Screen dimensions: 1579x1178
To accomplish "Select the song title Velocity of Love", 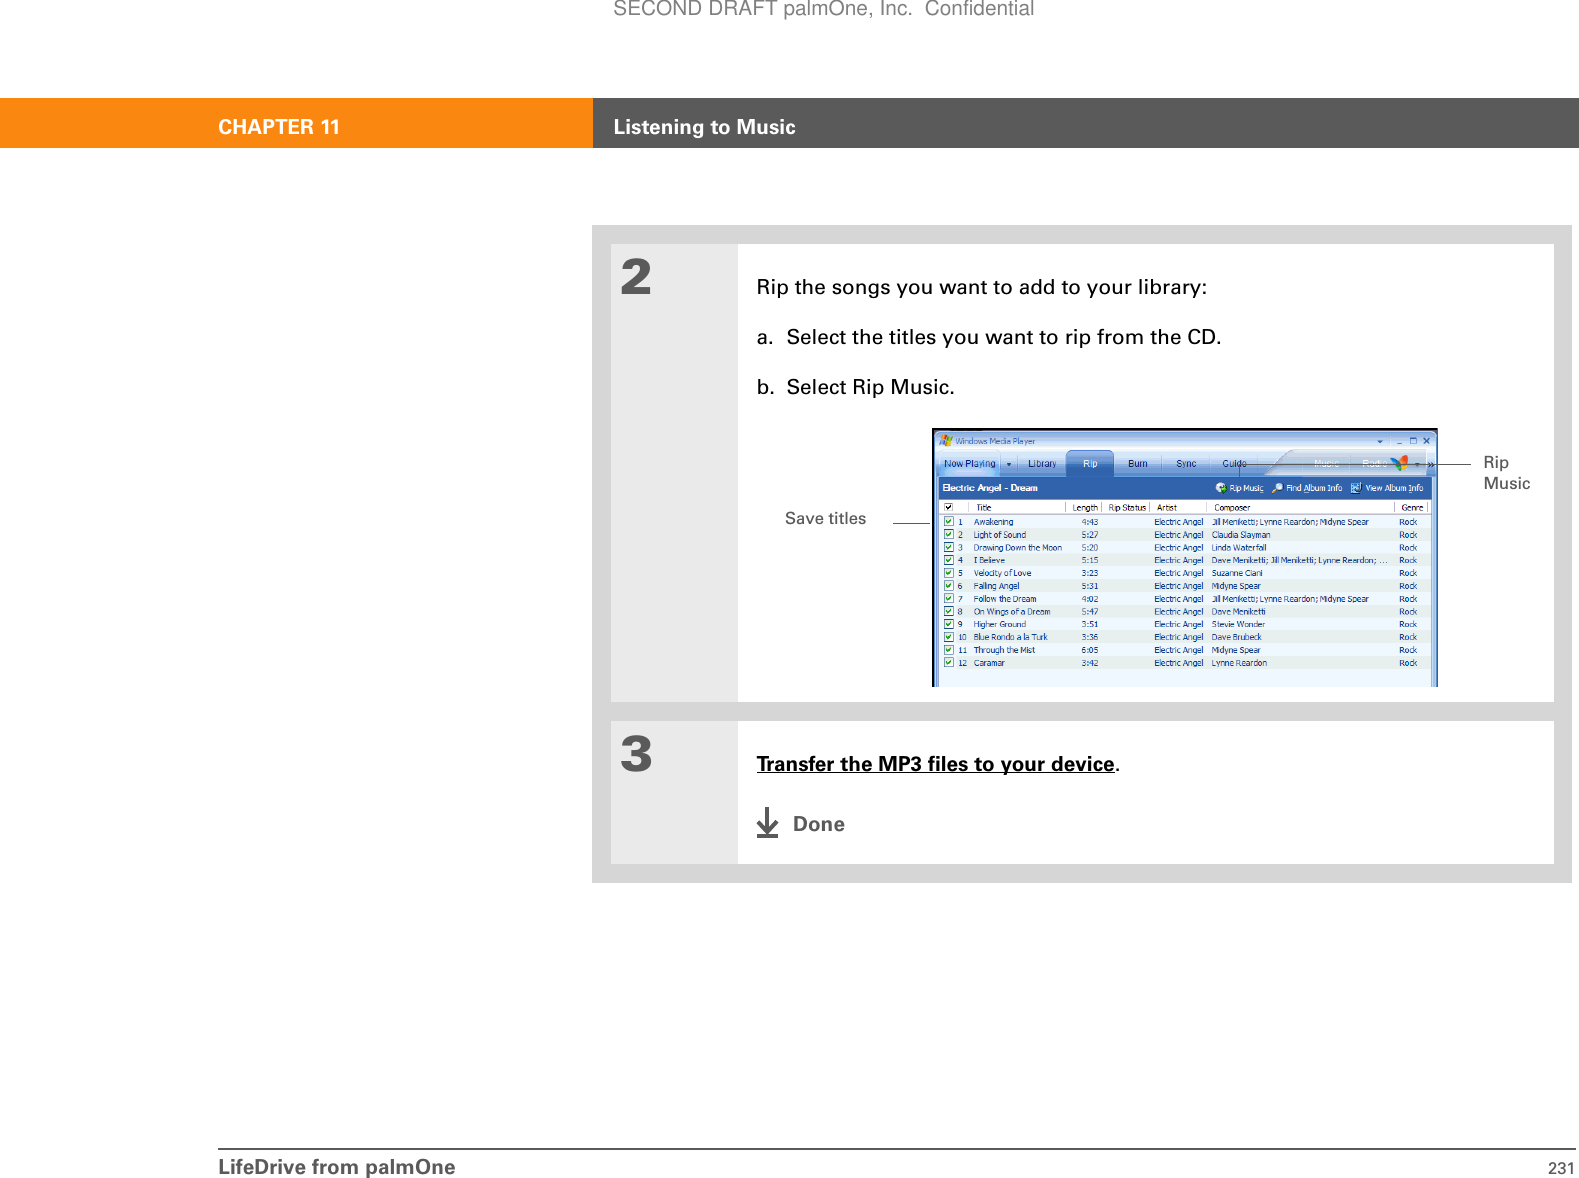I will pos(1002,573).
